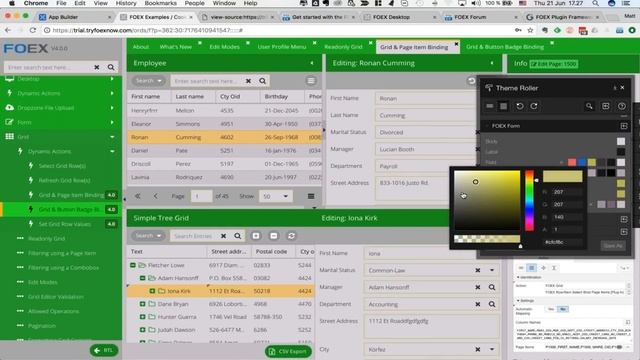Open the Employee Search dropdown button
Image resolution: width=640 pixels, height=360 pixels.
149,81
